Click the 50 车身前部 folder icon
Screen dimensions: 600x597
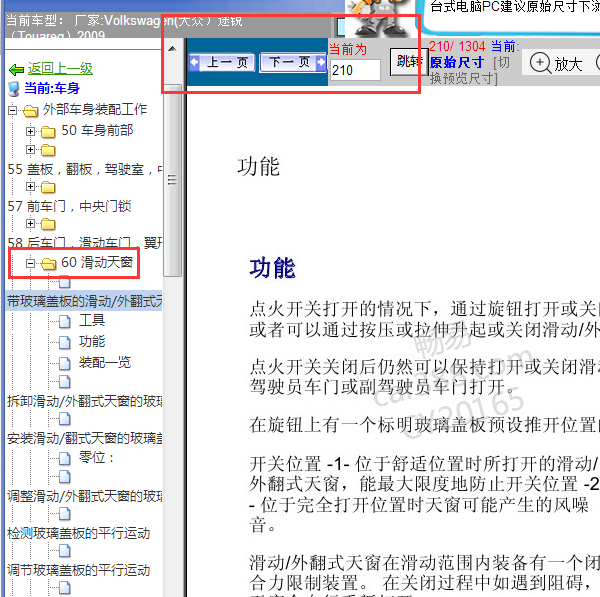[x=48, y=131]
